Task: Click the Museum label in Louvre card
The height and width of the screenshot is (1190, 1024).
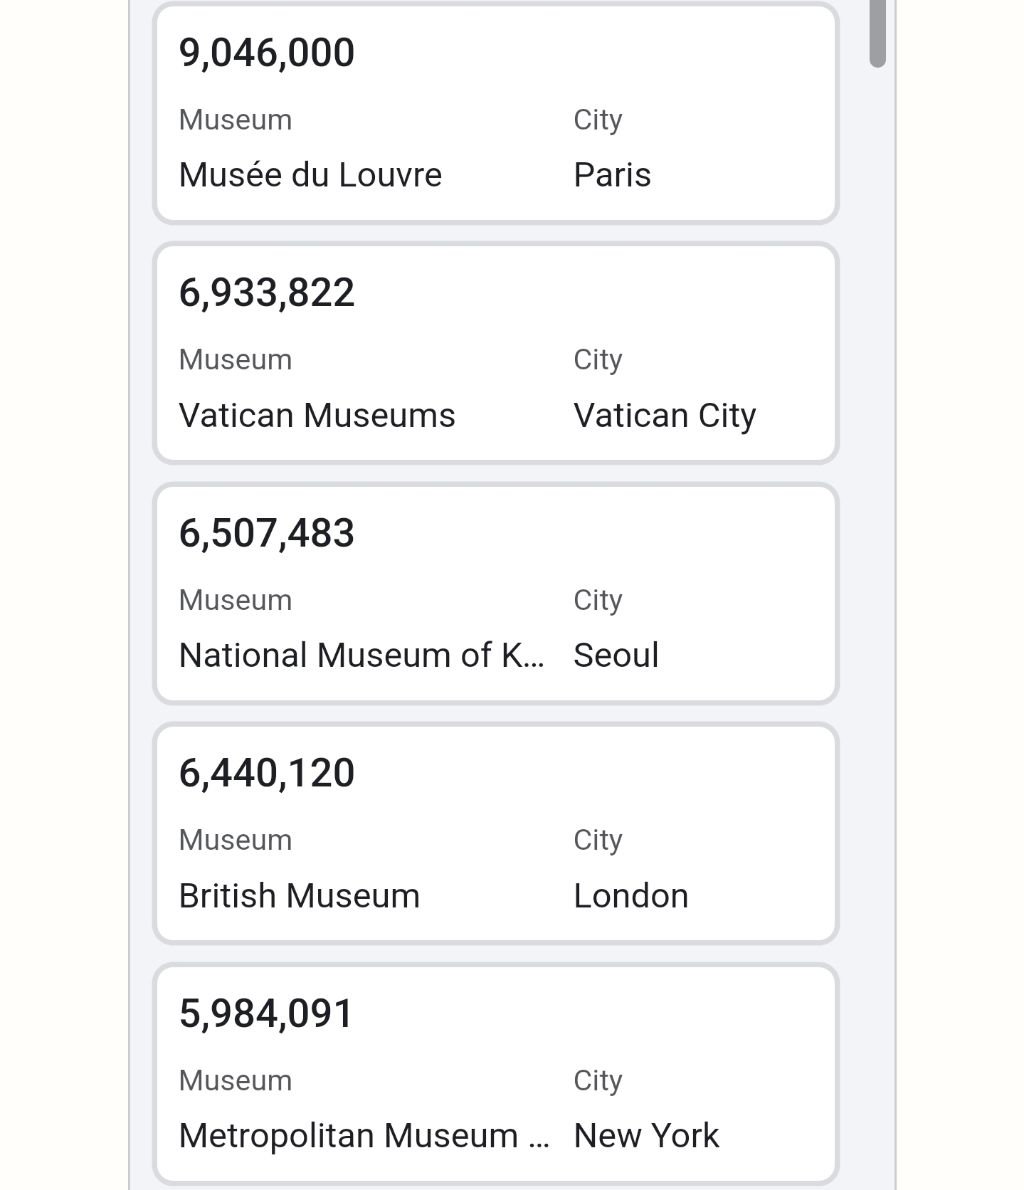Action: [235, 120]
